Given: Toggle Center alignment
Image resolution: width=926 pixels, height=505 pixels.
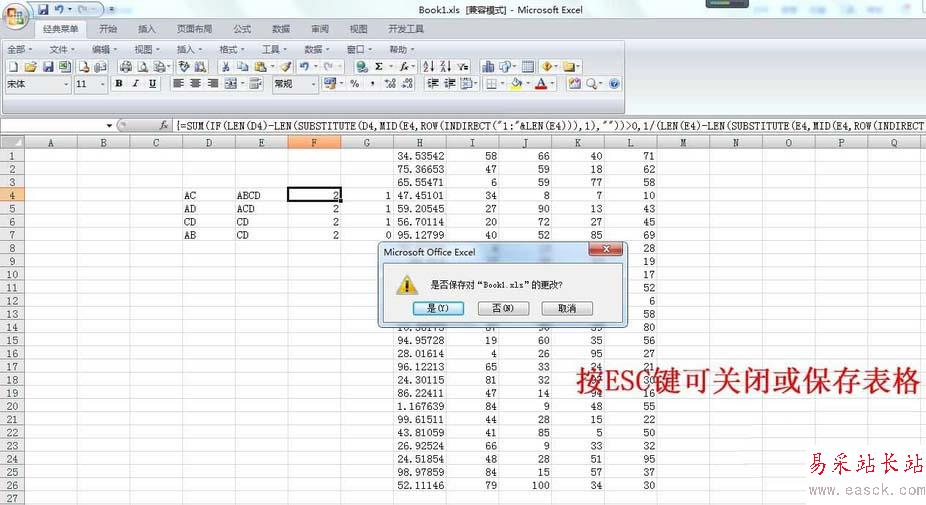Looking at the screenshot, I should tap(195, 84).
